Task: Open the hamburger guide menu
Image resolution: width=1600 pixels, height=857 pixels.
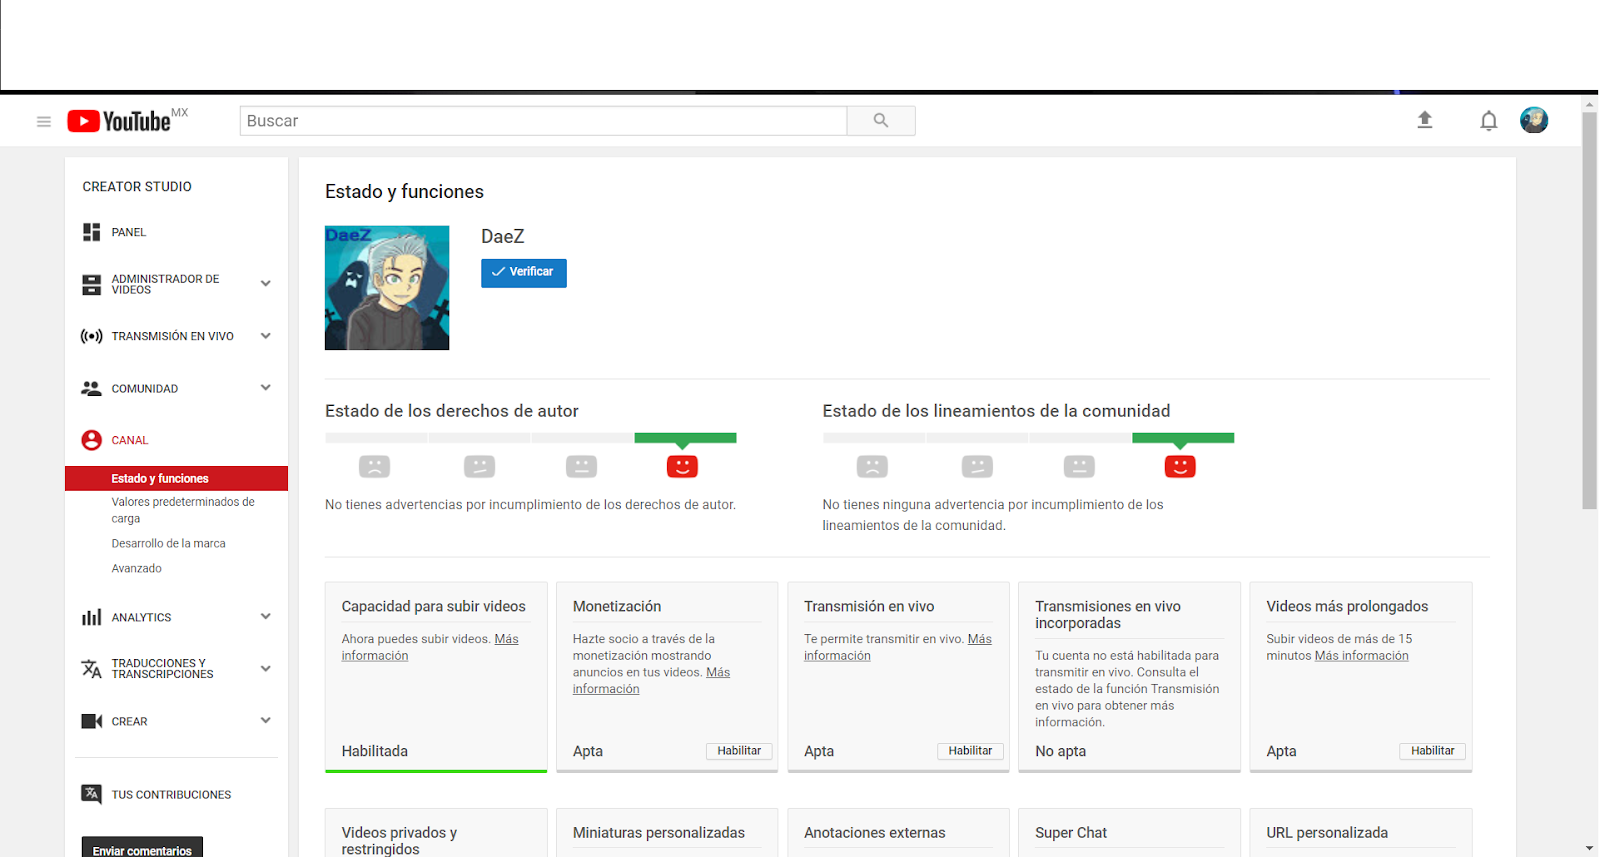Action: click(44, 122)
